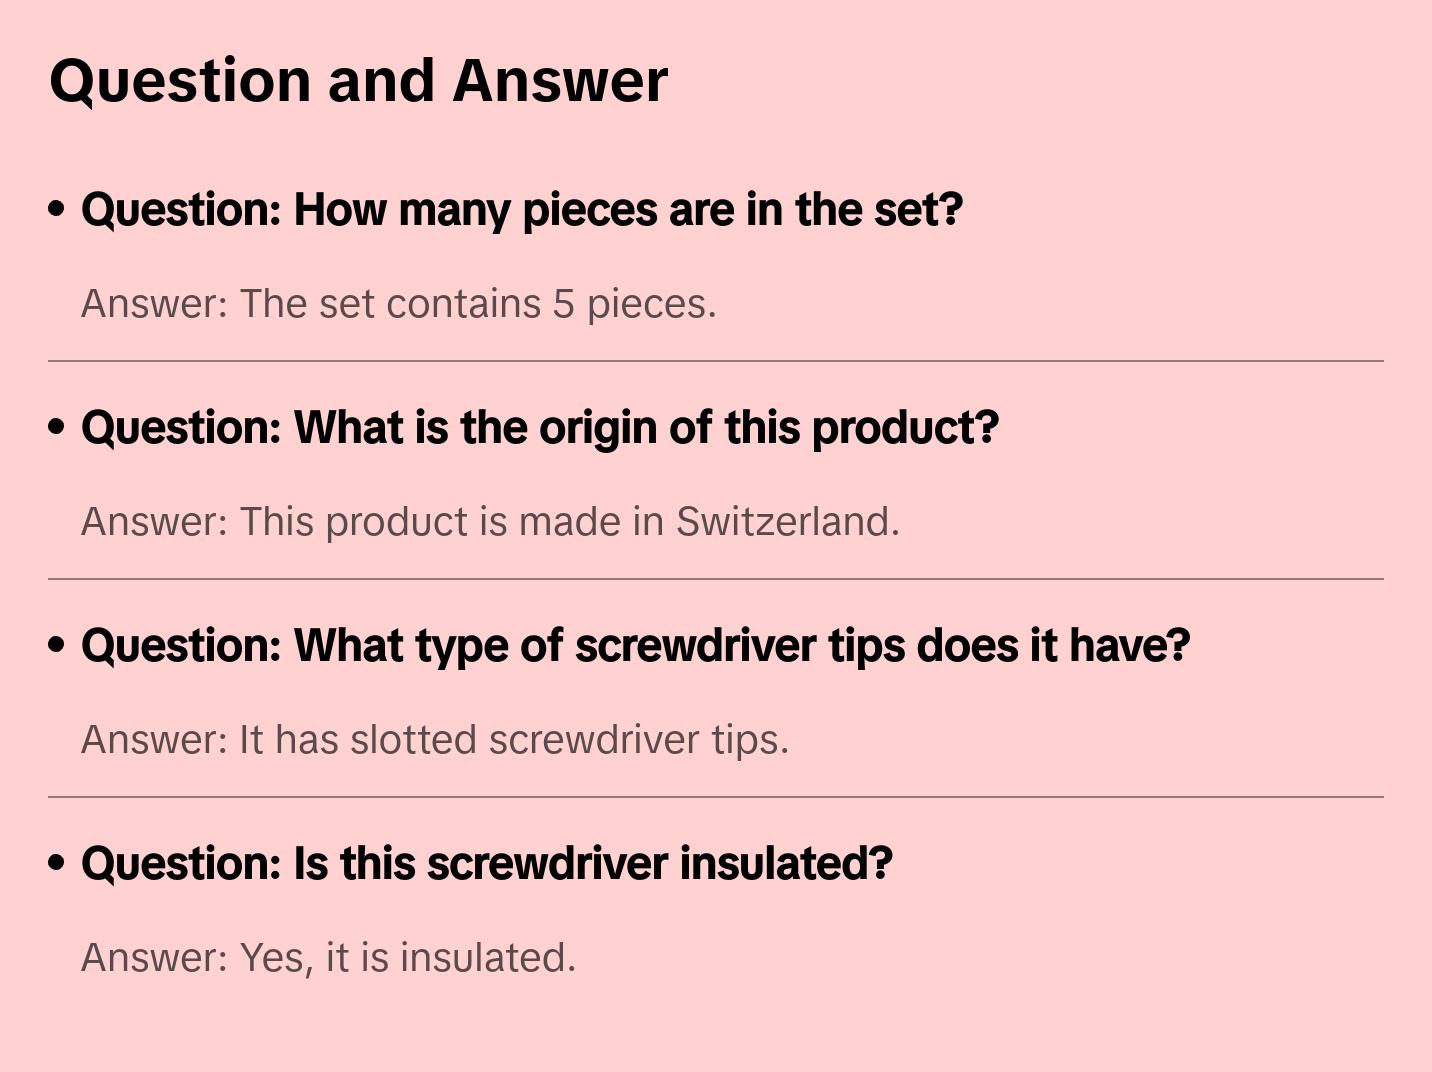Image resolution: width=1432 pixels, height=1072 pixels.
Task: Click the divider below the slotted tips answer
Action: coord(715,797)
